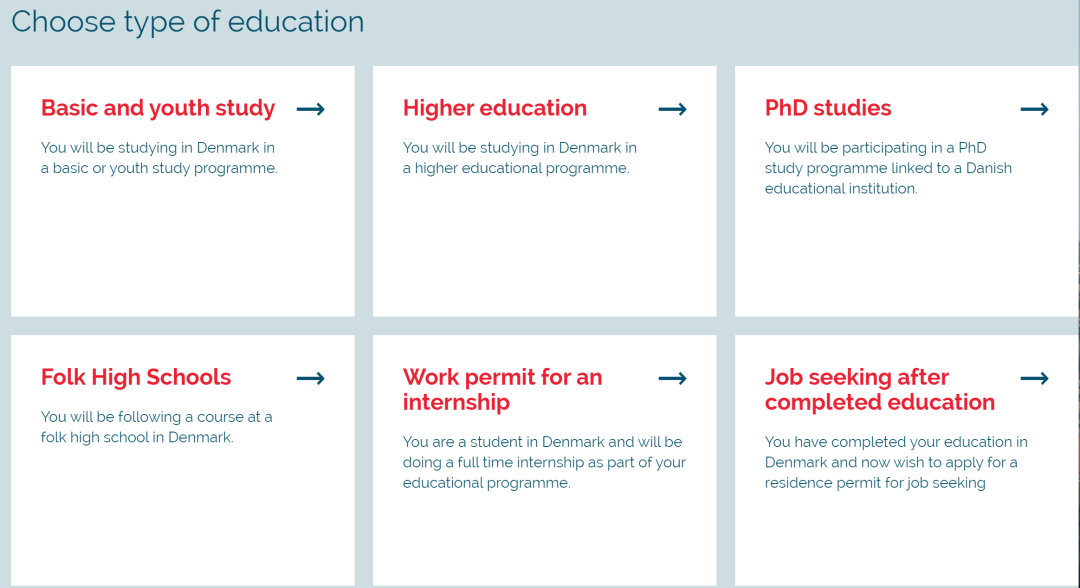The width and height of the screenshot is (1080, 588).
Task: Click the arrow icon beside Folk High Schools
Action: (311, 378)
